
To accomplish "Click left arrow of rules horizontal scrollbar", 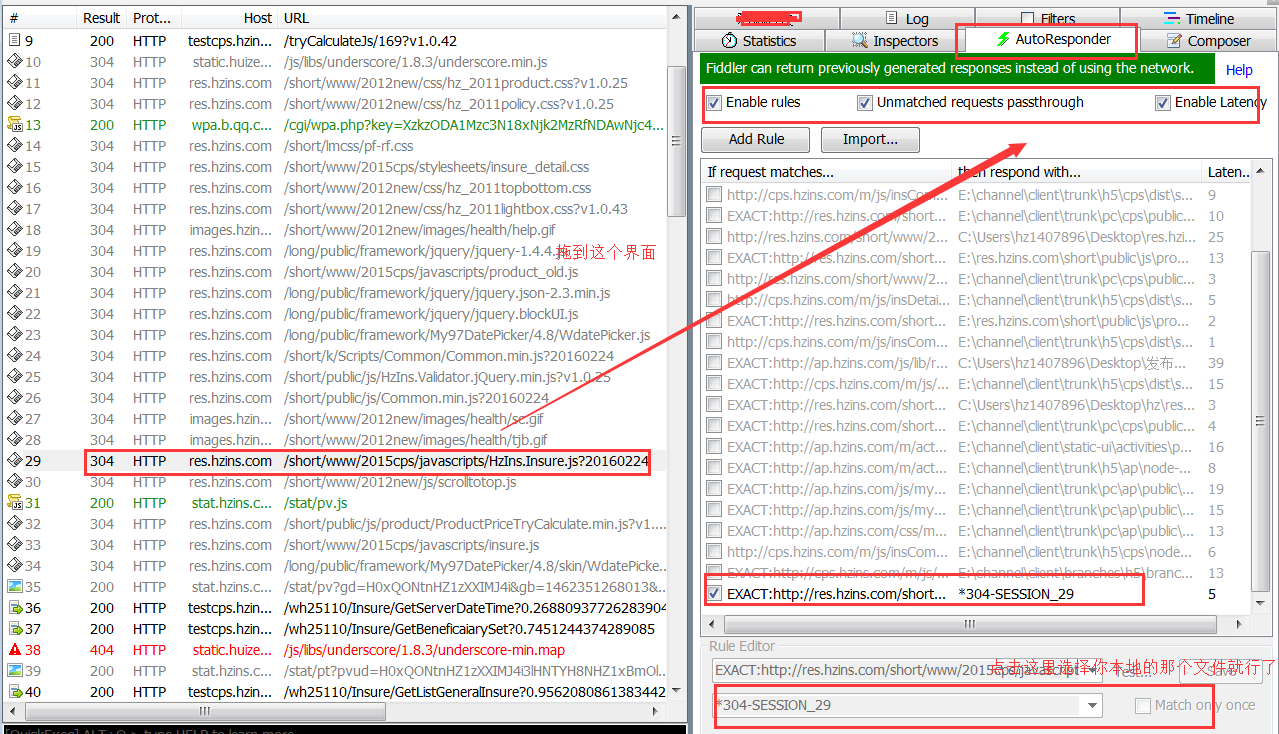I will 711,624.
